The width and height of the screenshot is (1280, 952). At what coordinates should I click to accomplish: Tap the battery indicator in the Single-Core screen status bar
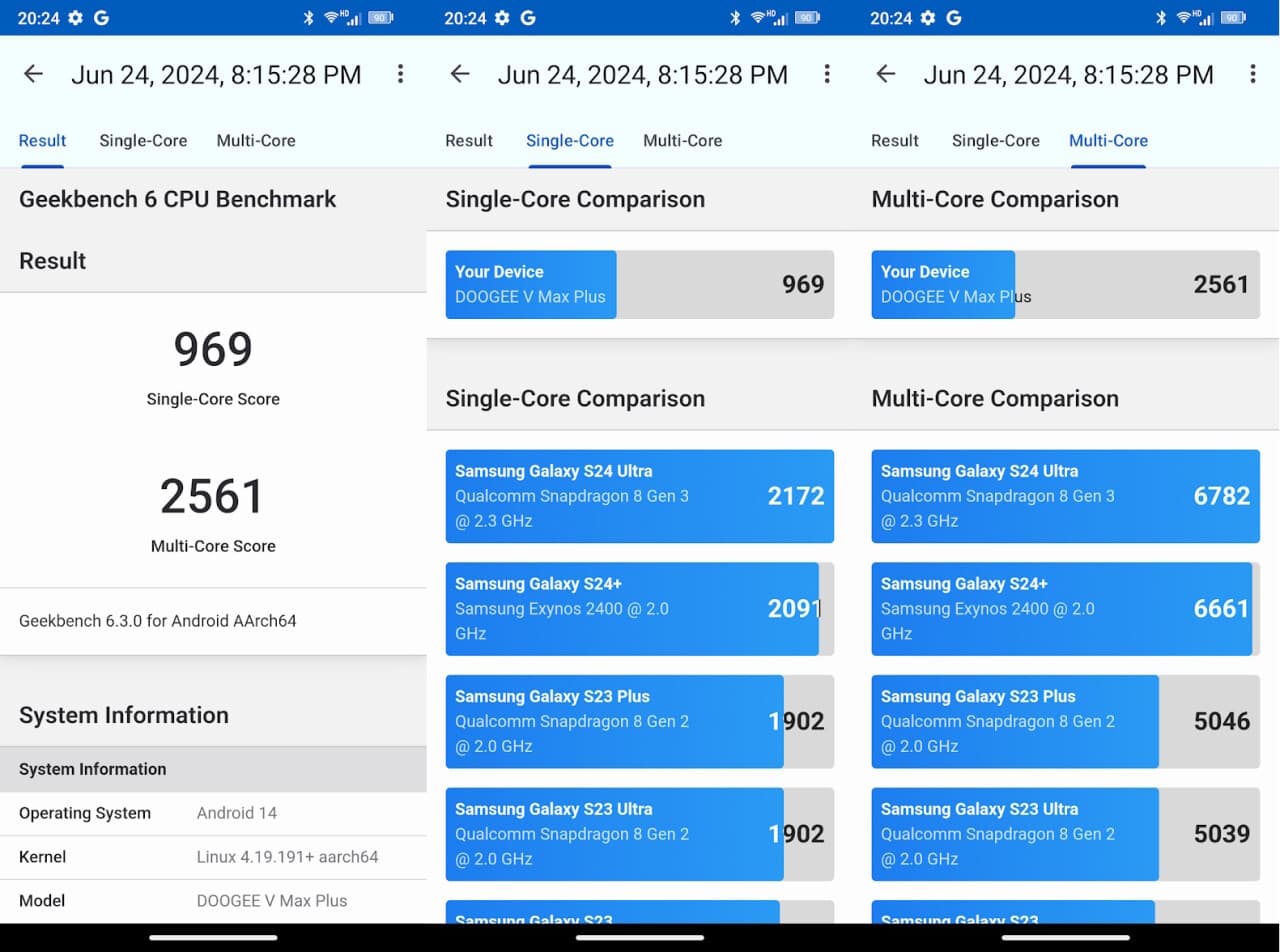click(807, 18)
